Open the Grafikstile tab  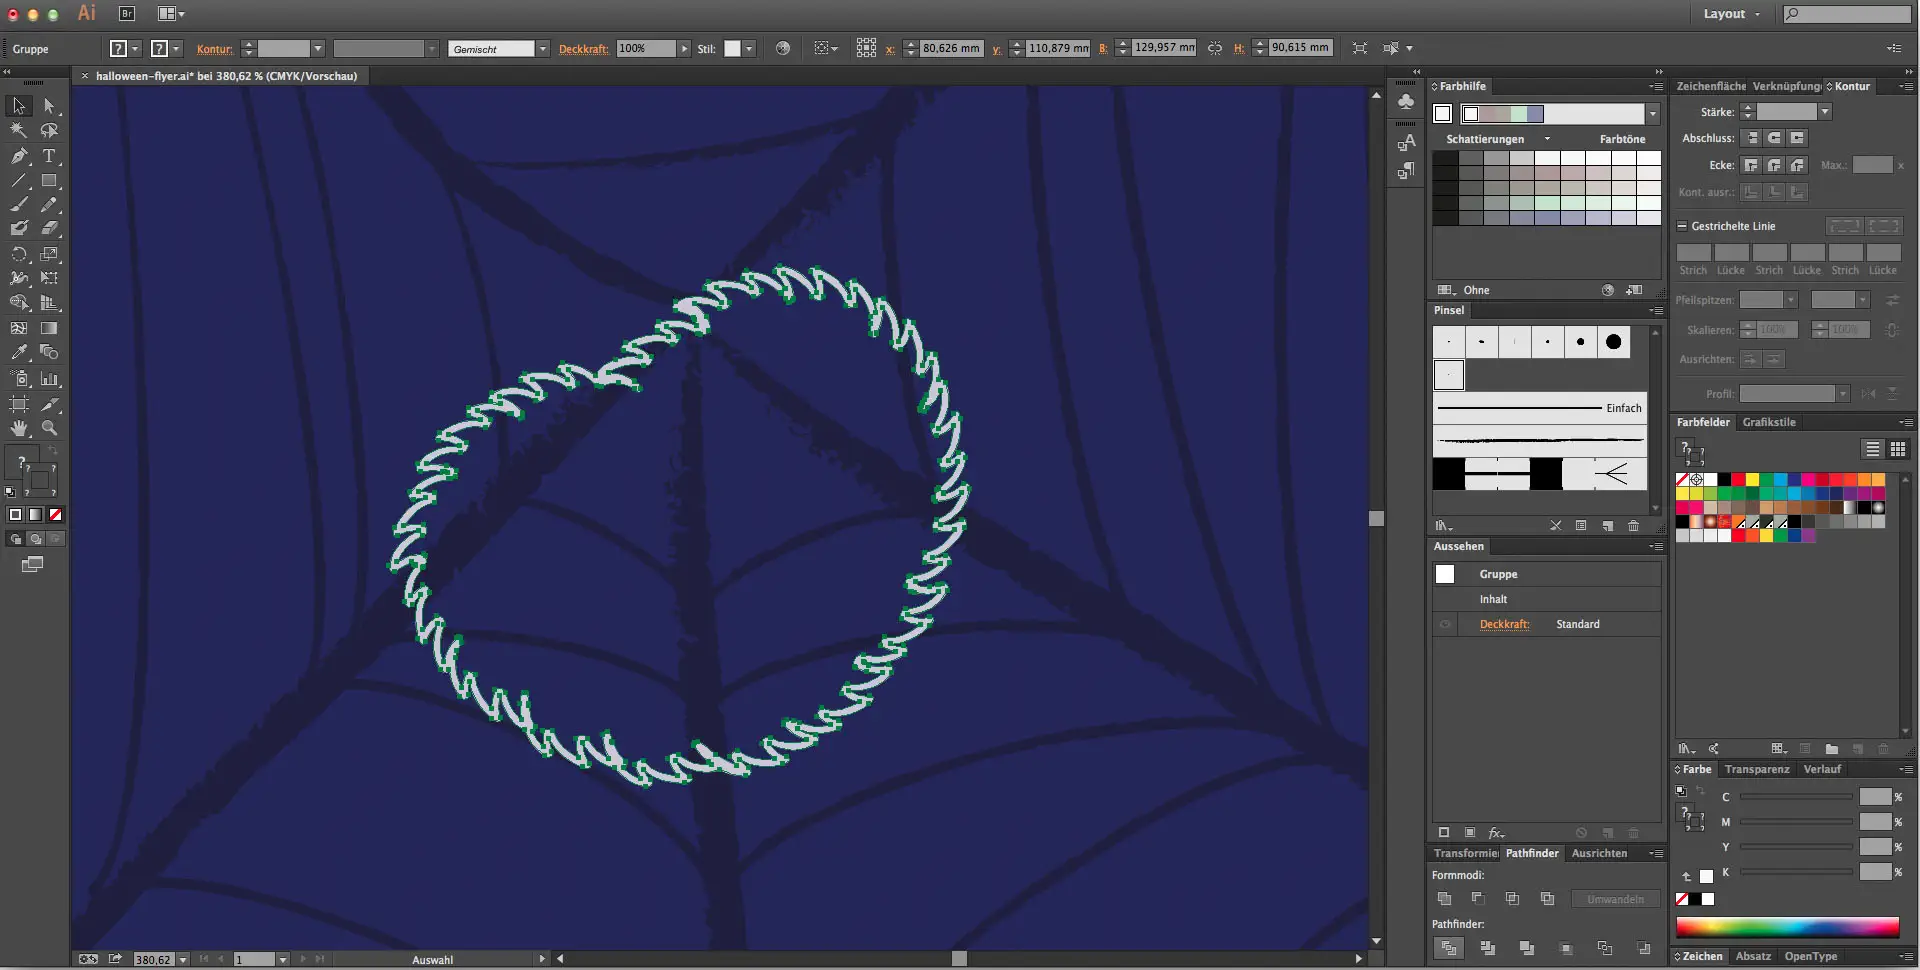pyautogui.click(x=1768, y=422)
